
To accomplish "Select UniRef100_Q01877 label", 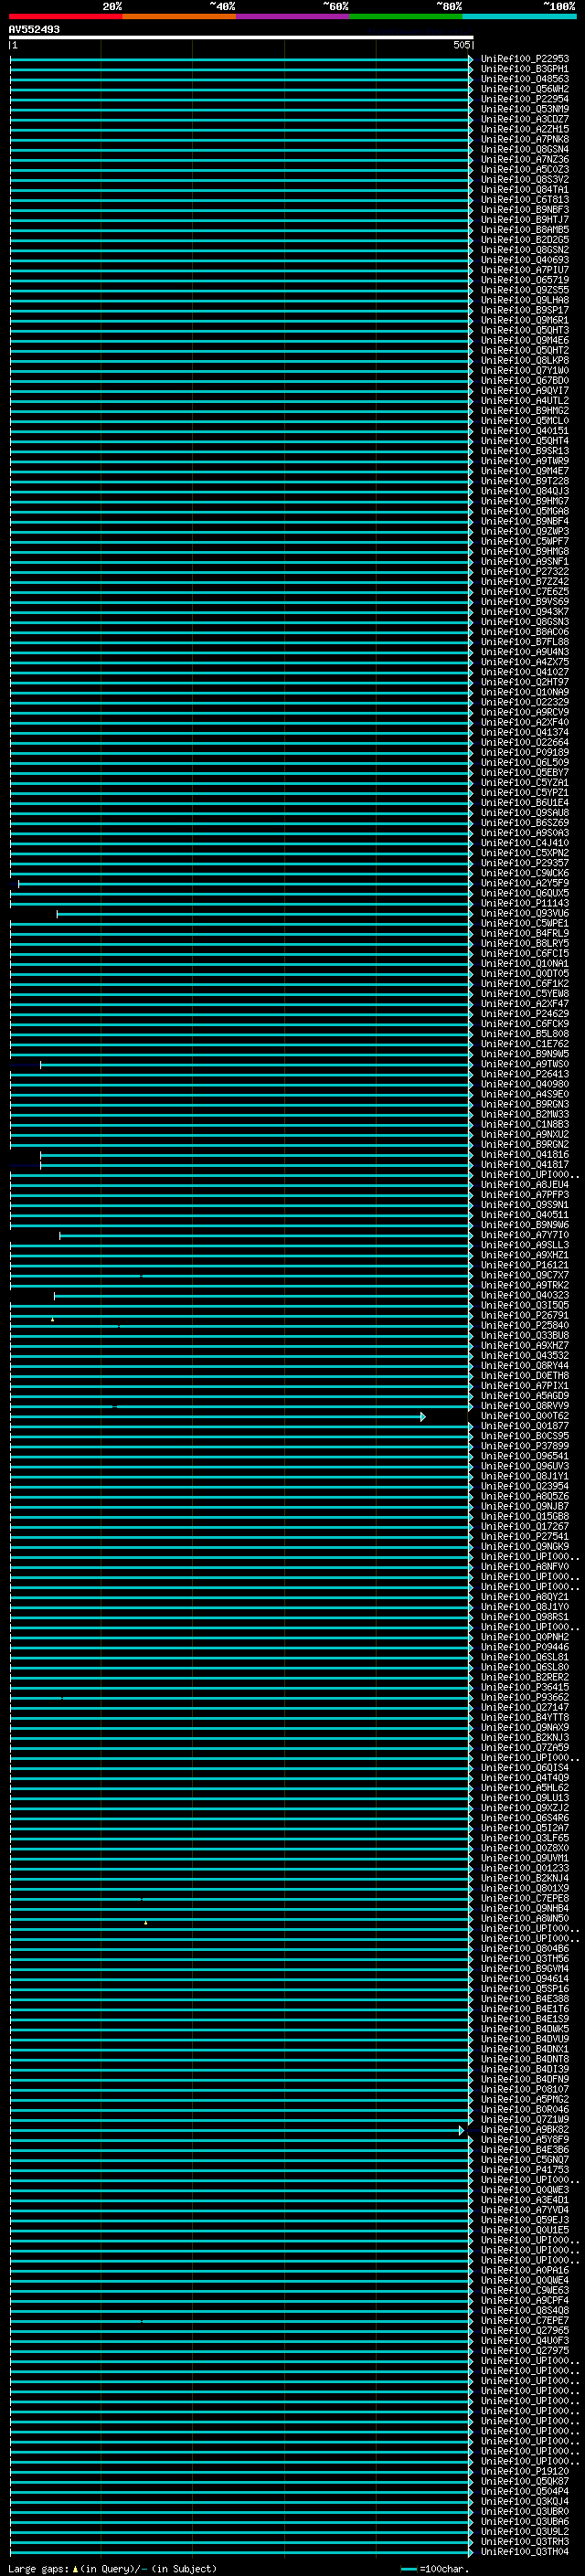I will 524,1426.
